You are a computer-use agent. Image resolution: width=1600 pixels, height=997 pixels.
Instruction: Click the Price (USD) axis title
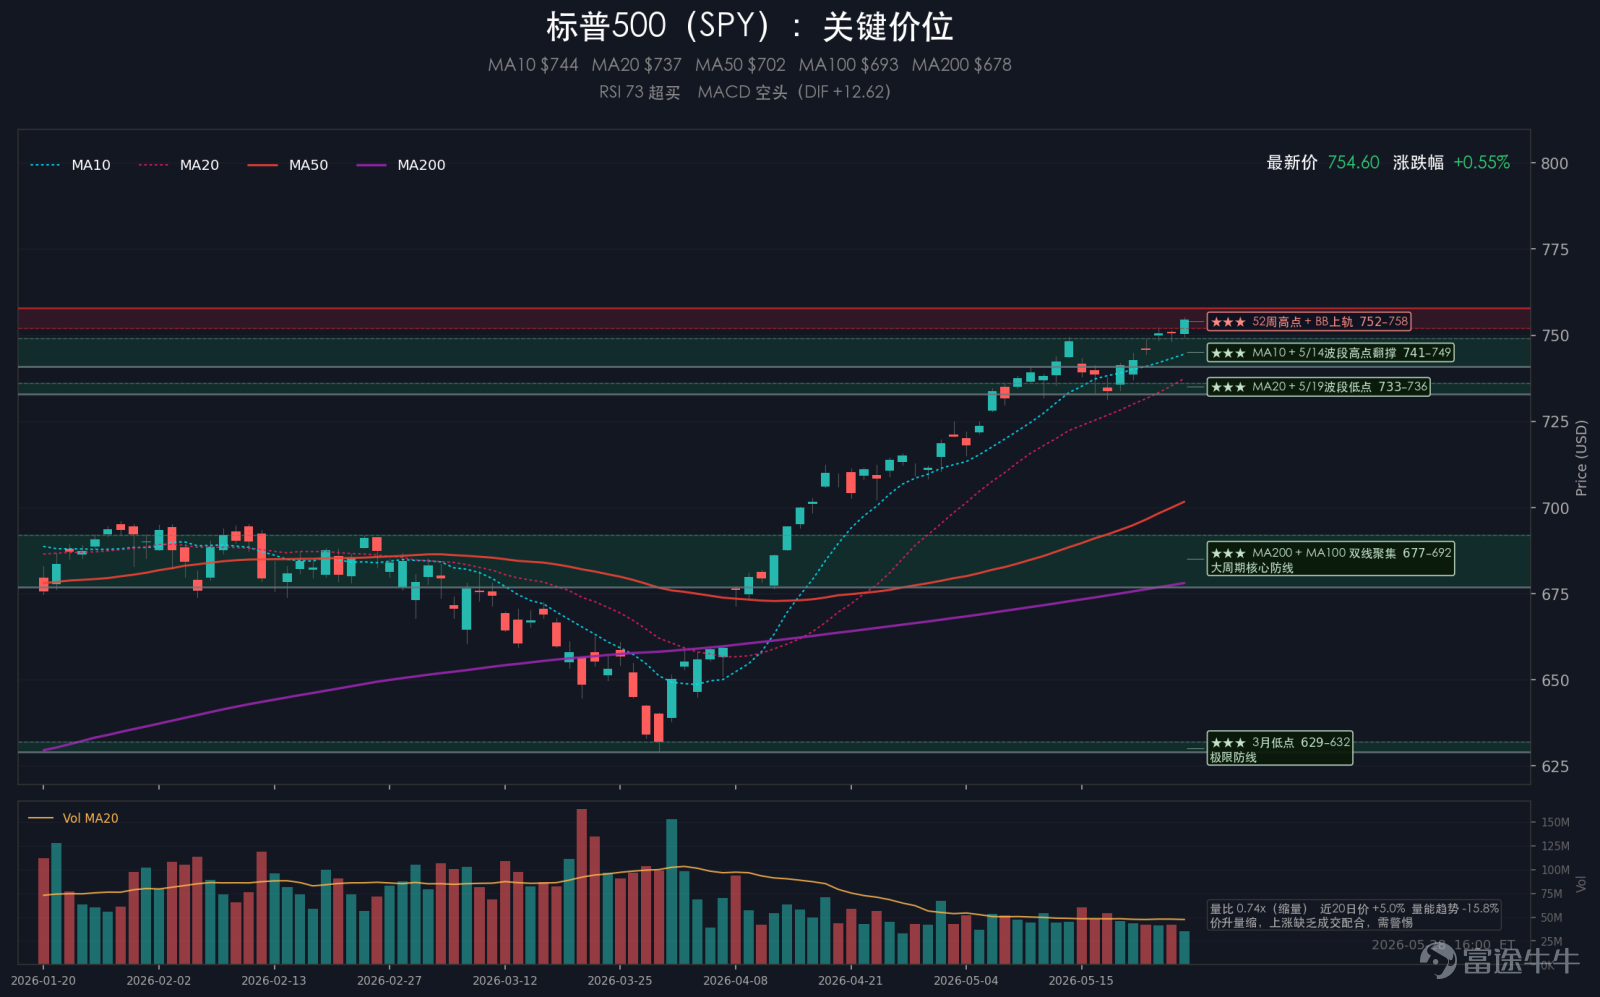pos(1581,458)
